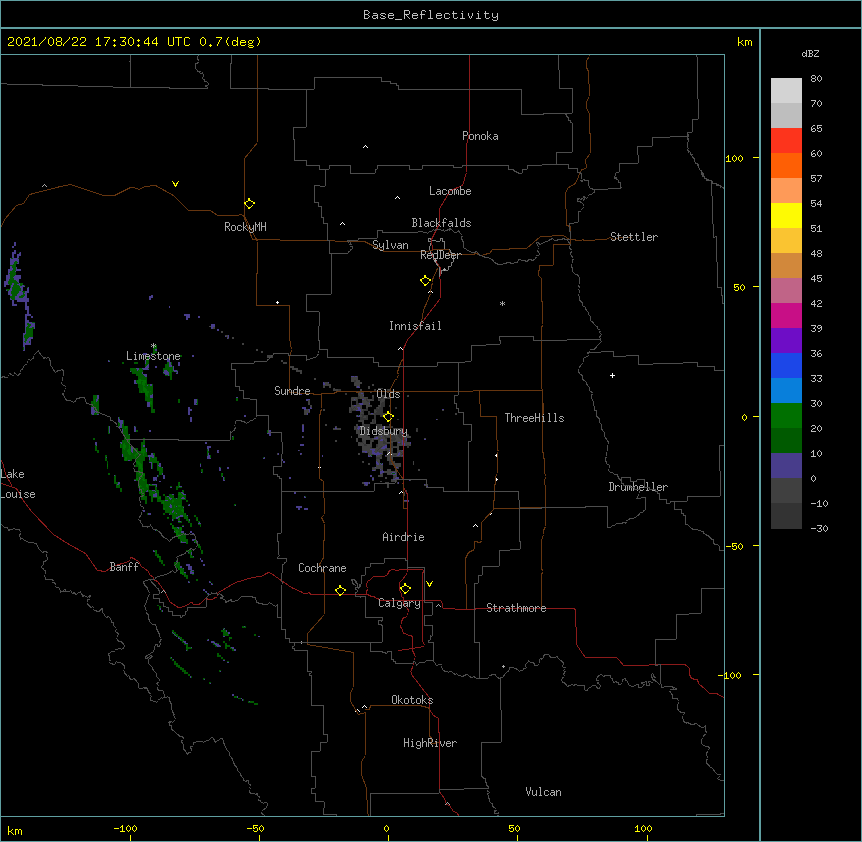The width and height of the screenshot is (862, 842).
Task: Click the yellow diamond marker above RockyMH
Action: 249,203
